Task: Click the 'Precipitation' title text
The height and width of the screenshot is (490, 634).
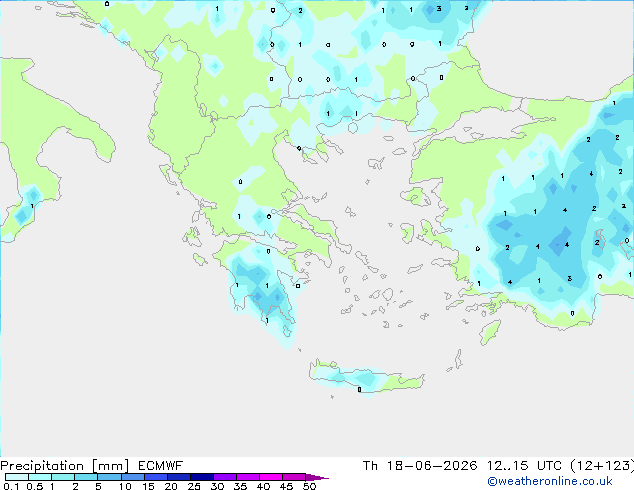Action: (42, 466)
